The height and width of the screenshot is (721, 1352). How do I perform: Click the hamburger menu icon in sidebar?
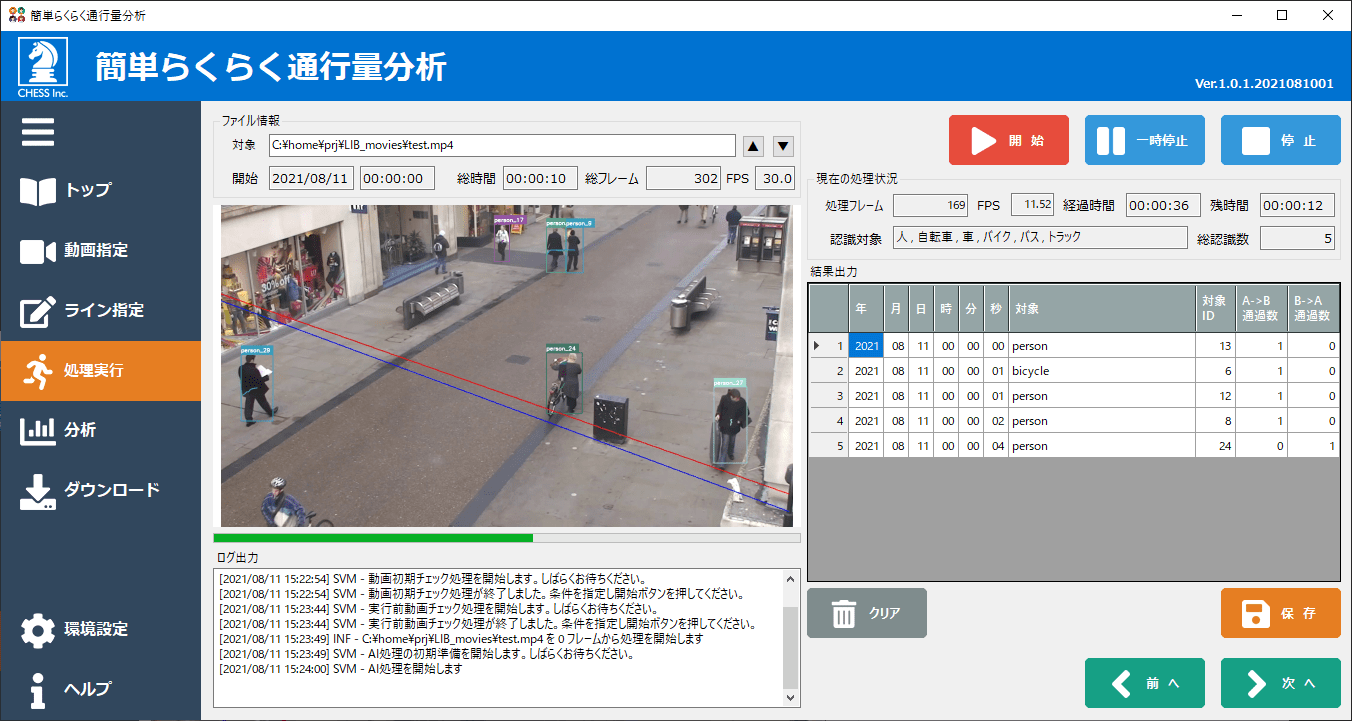point(38,132)
